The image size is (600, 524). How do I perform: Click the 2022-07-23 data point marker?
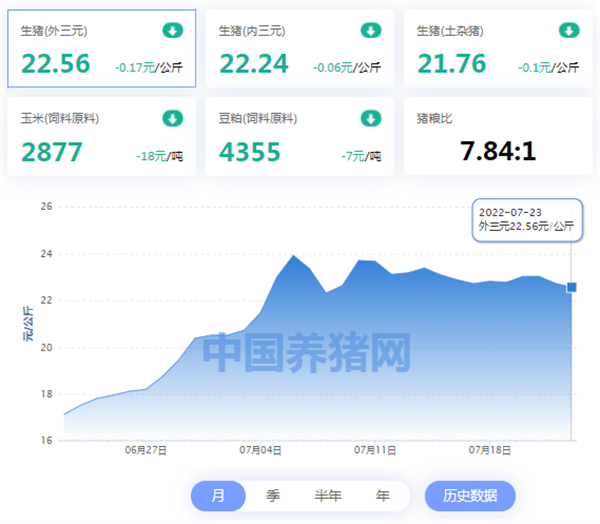[572, 287]
